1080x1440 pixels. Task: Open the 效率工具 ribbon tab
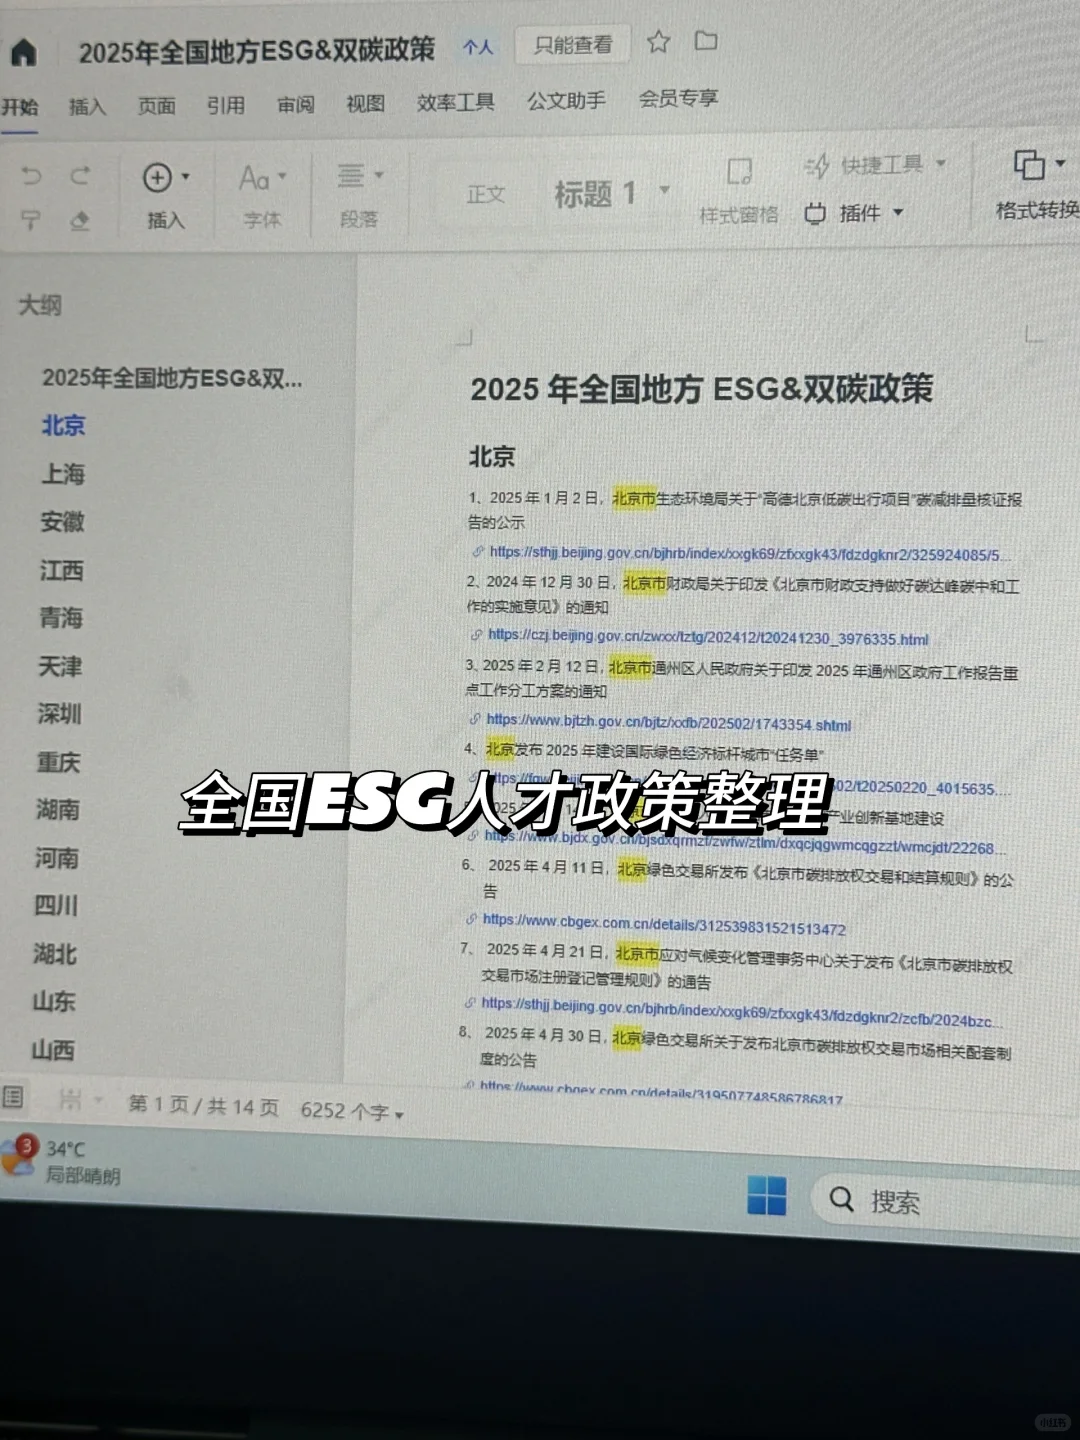pyautogui.click(x=455, y=100)
